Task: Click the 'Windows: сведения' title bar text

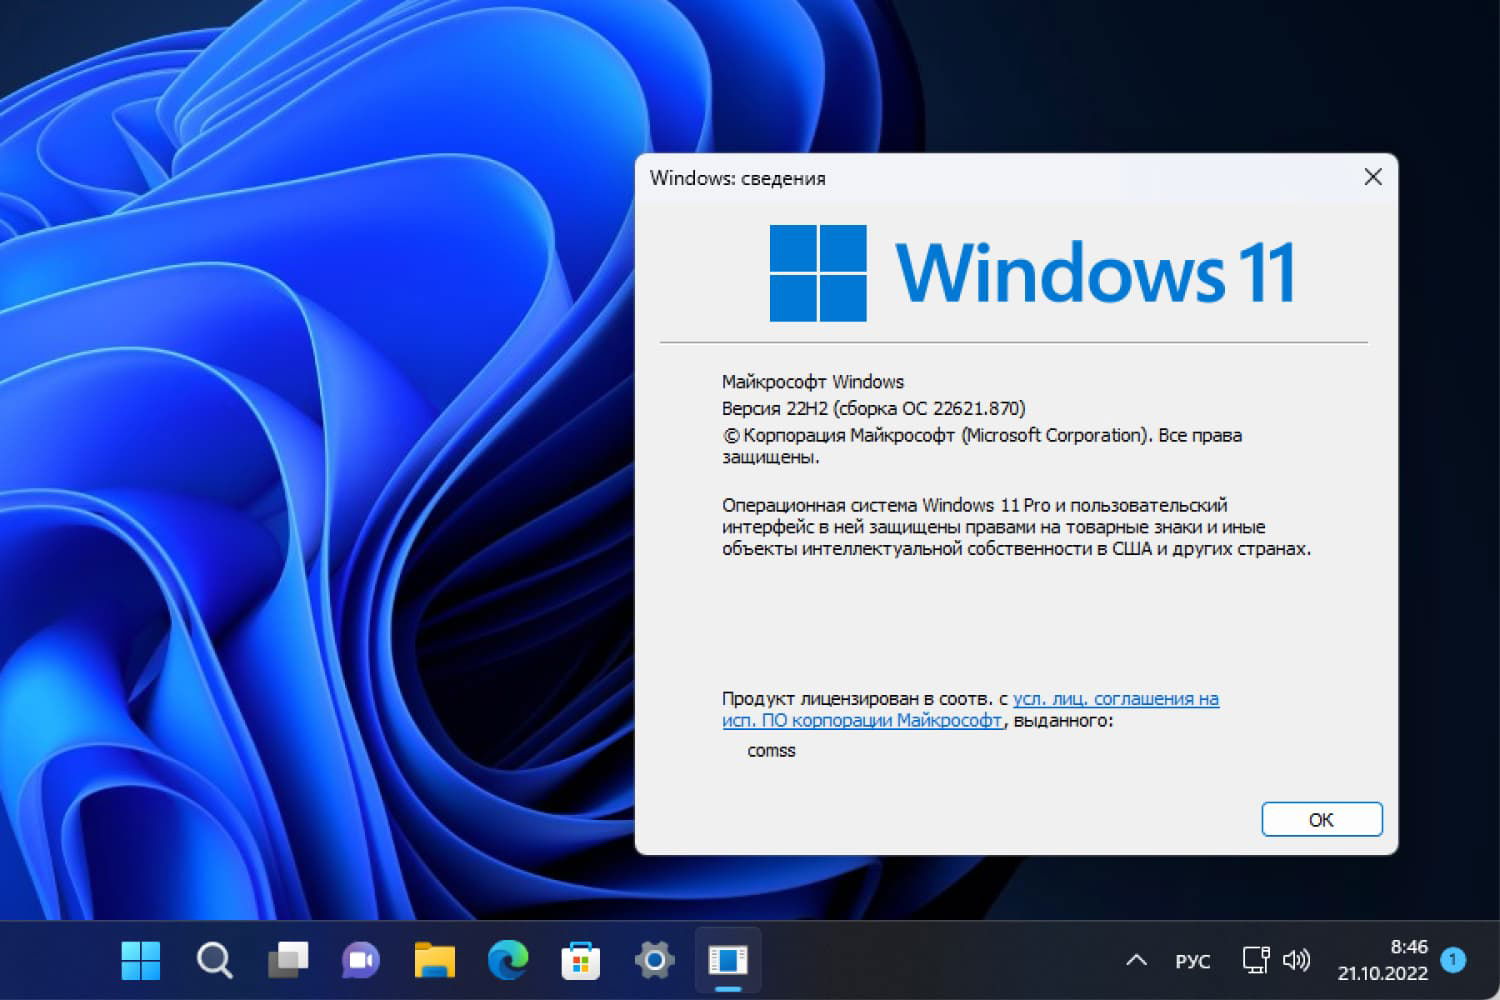Action: click(x=738, y=178)
